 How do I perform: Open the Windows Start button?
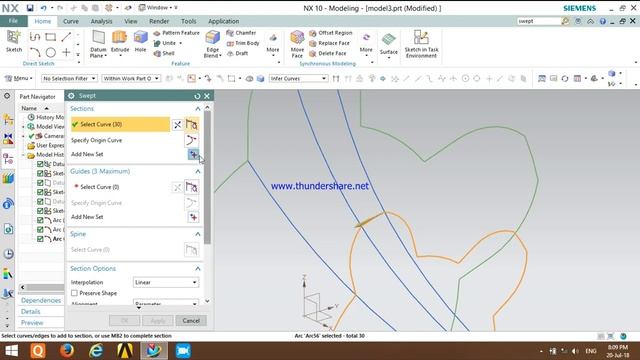[12, 351]
